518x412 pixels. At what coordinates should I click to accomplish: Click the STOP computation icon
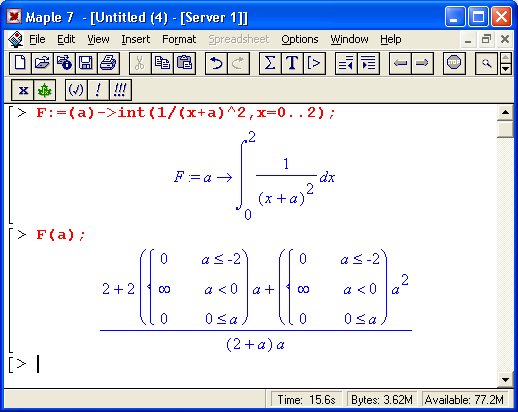click(454, 63)
